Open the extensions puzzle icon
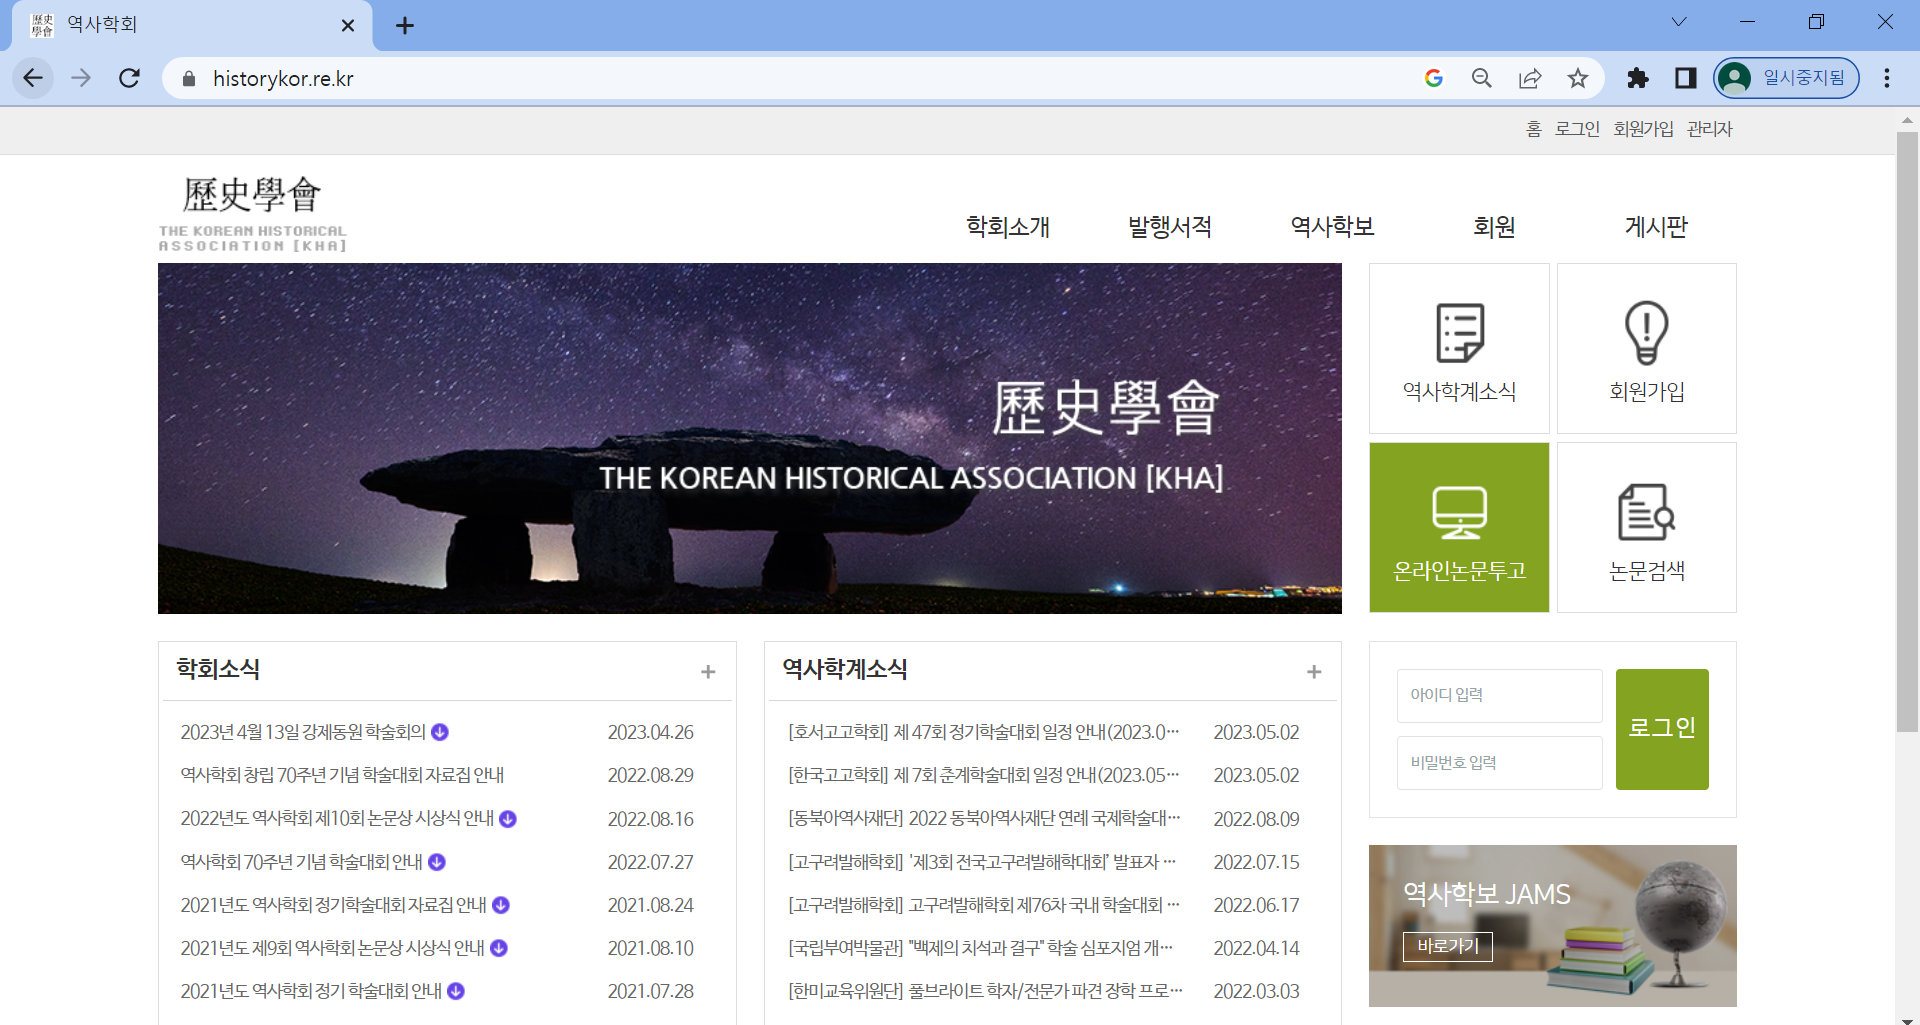Image resolution: width=1920 pixels, height=1025 pixels. 1638,78
